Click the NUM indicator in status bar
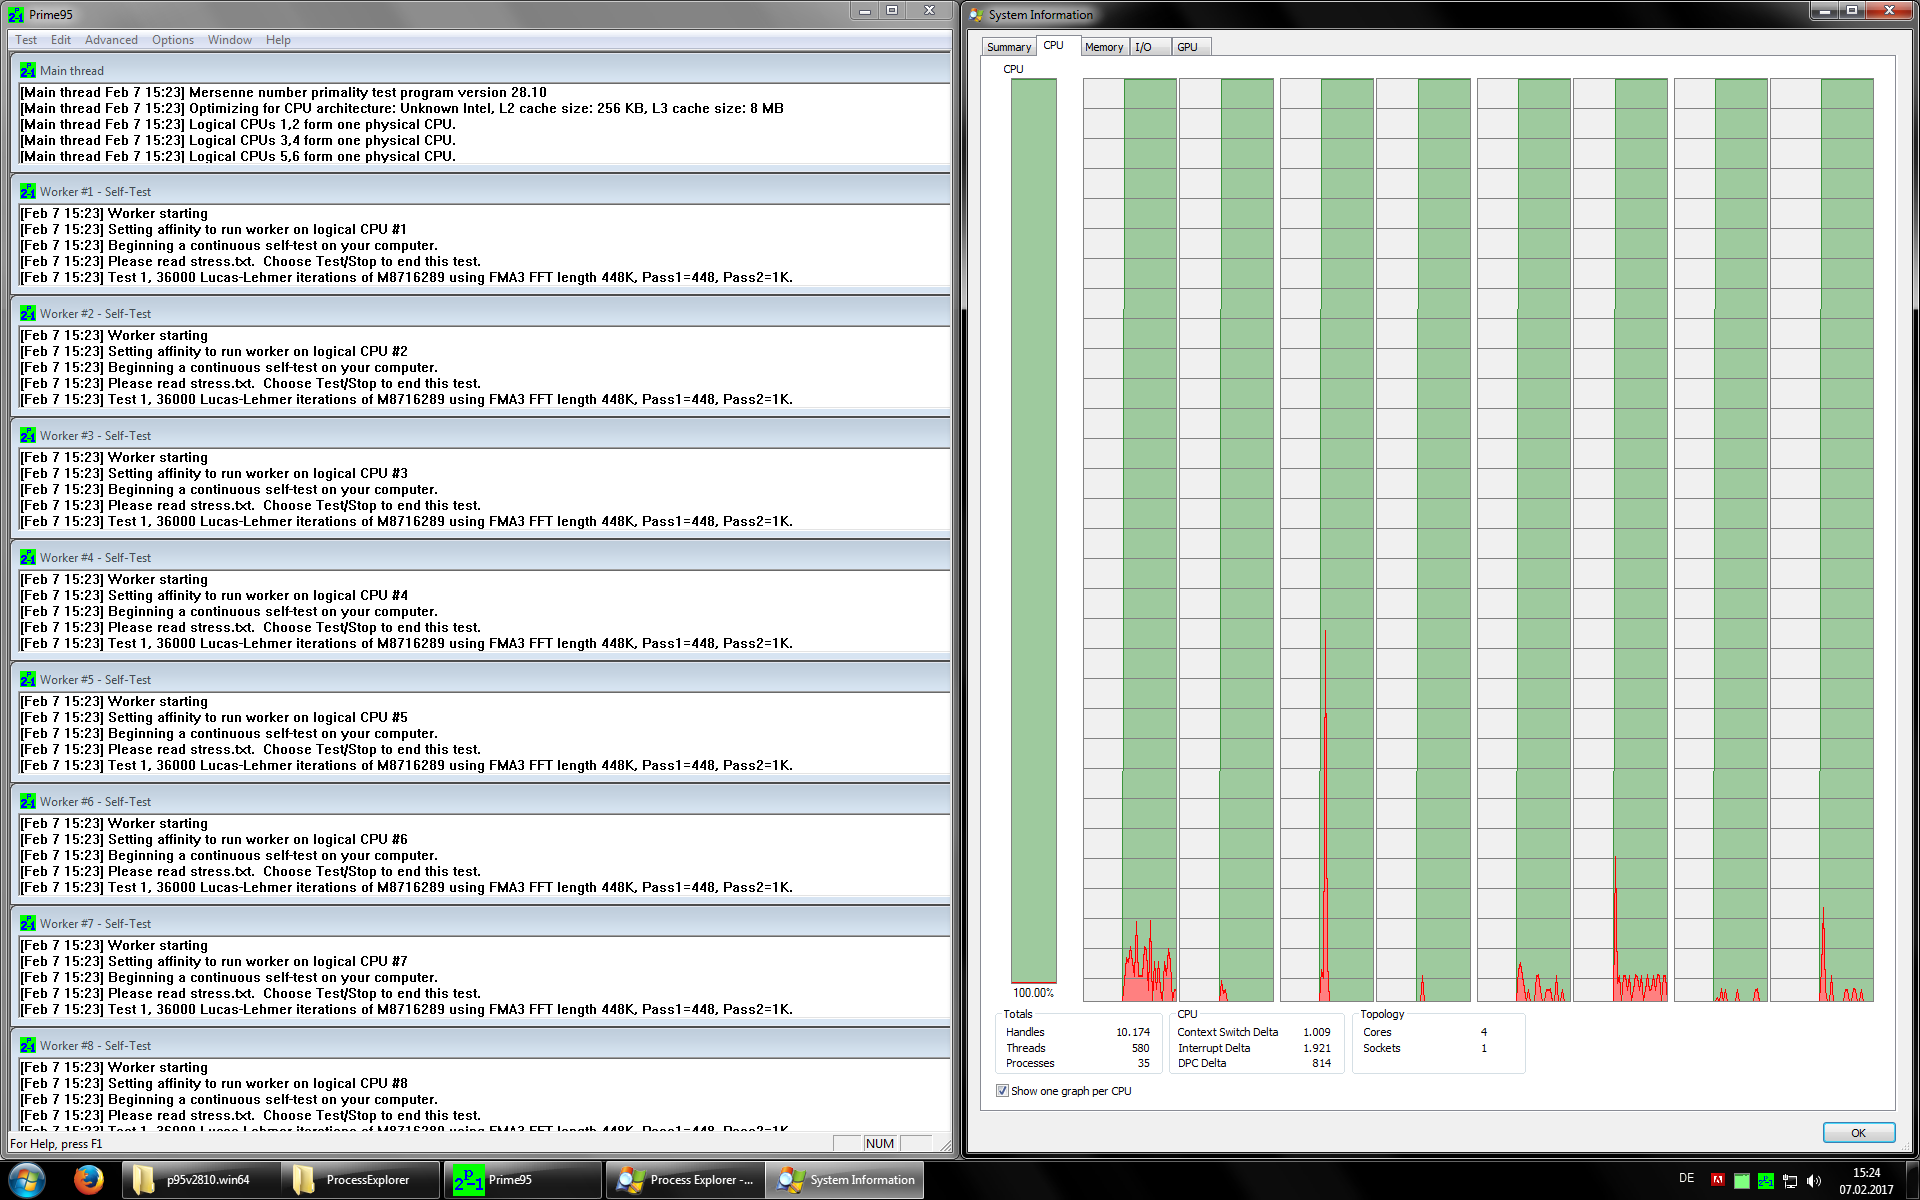Viewport: 1920px width, 1200px height. (880, 1144)
